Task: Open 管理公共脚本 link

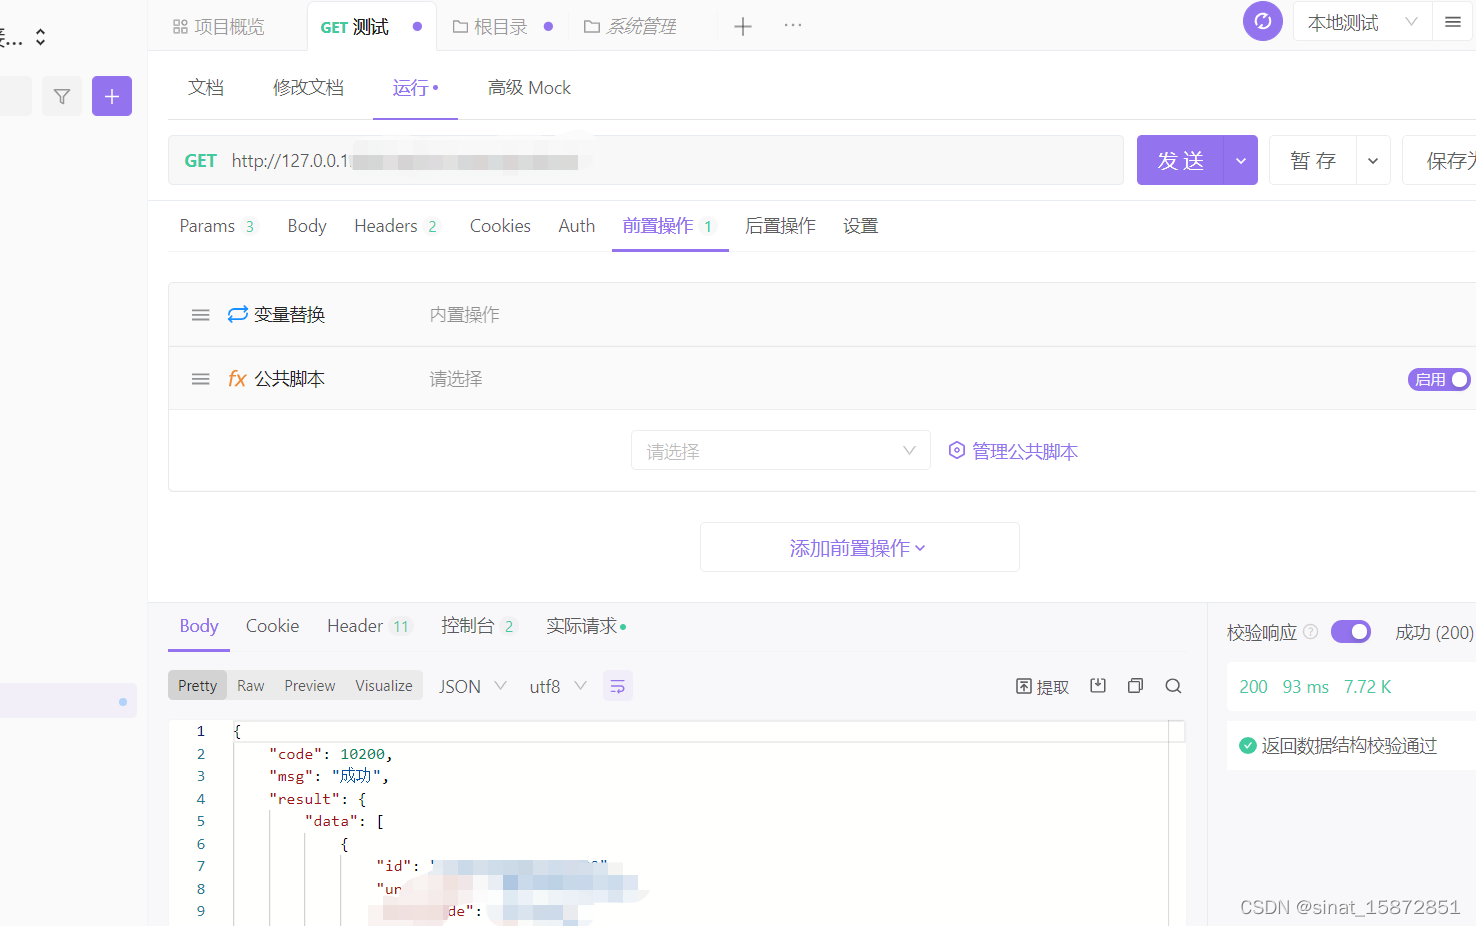Action: (x=1013, y=451)
